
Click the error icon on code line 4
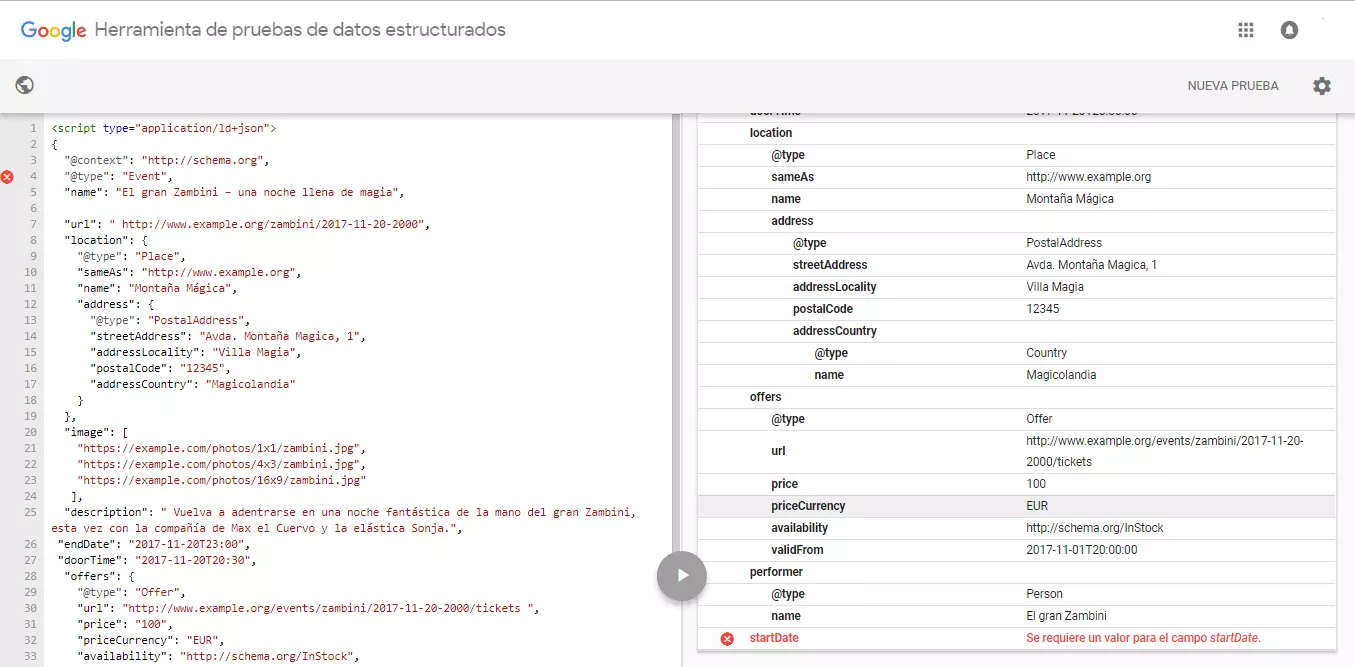click(8, 177)
